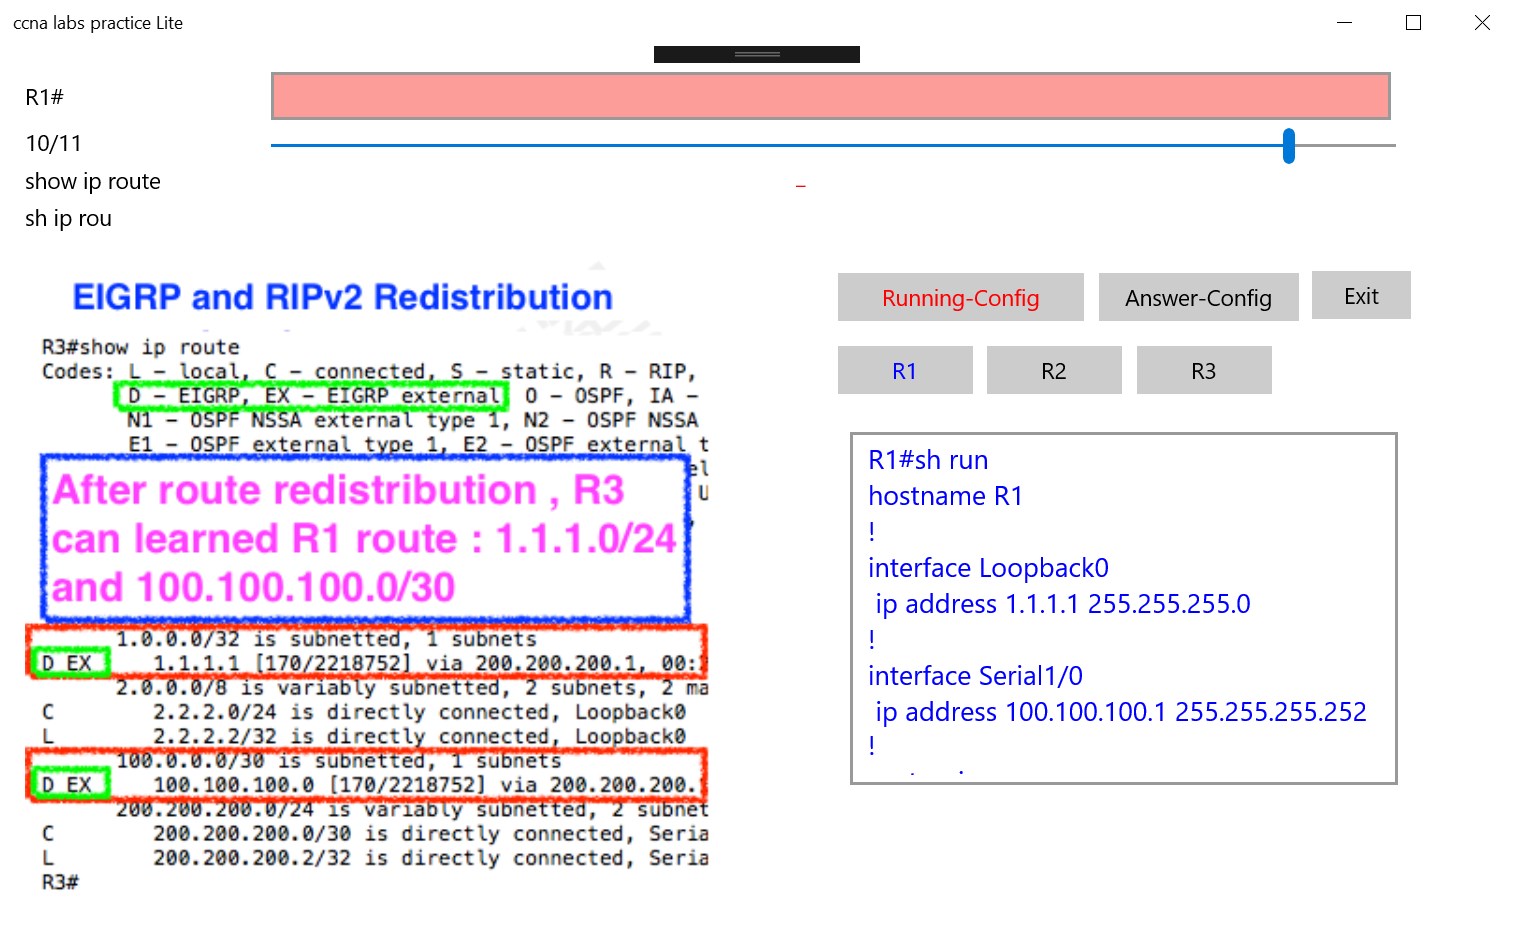Click the R1# prompt label
1514x944 pixels.
pos(44,97)
